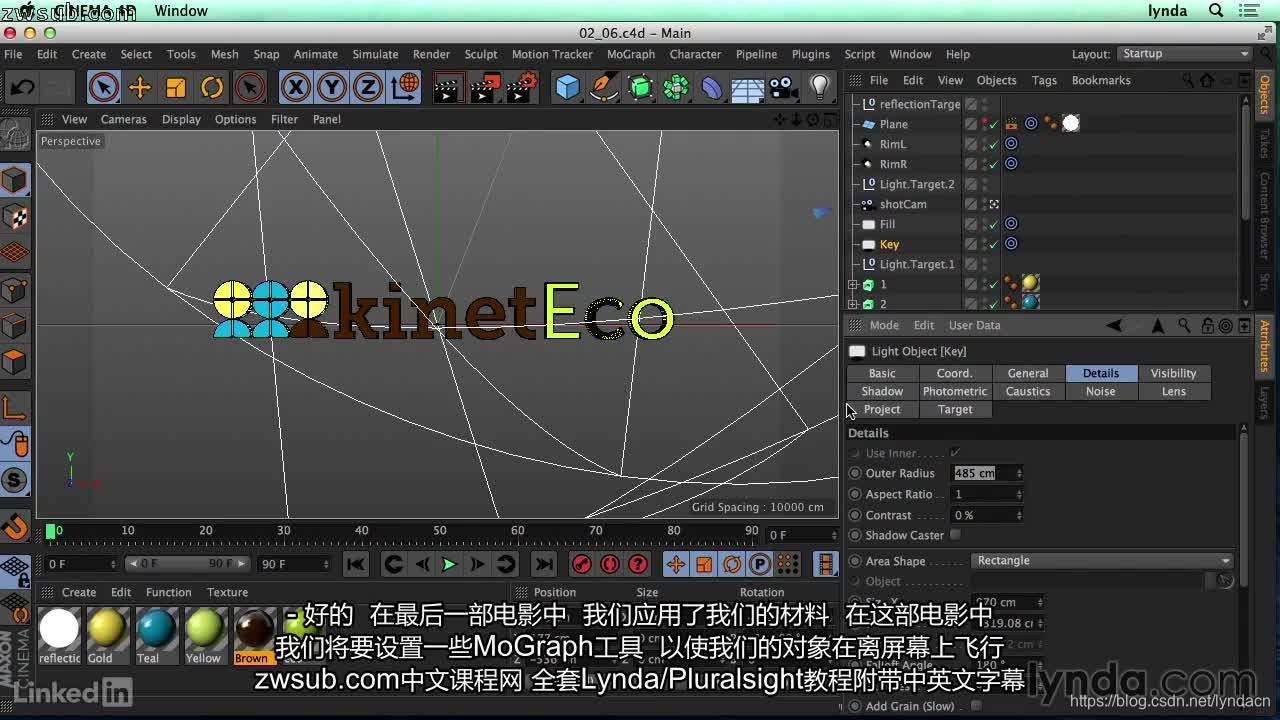Switch to the Visibility tab
This screenshot has height=720, width=1280.
[1173, 373]
